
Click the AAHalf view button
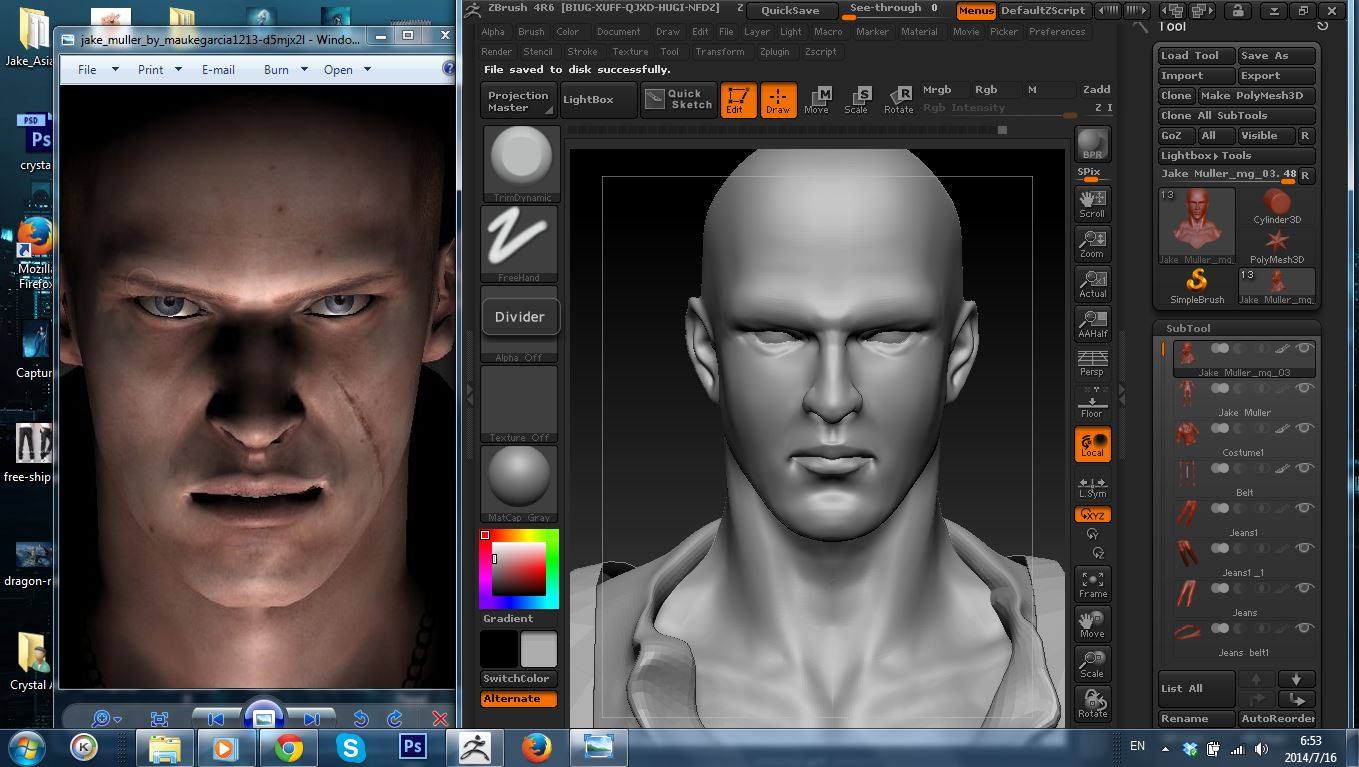1092,323
